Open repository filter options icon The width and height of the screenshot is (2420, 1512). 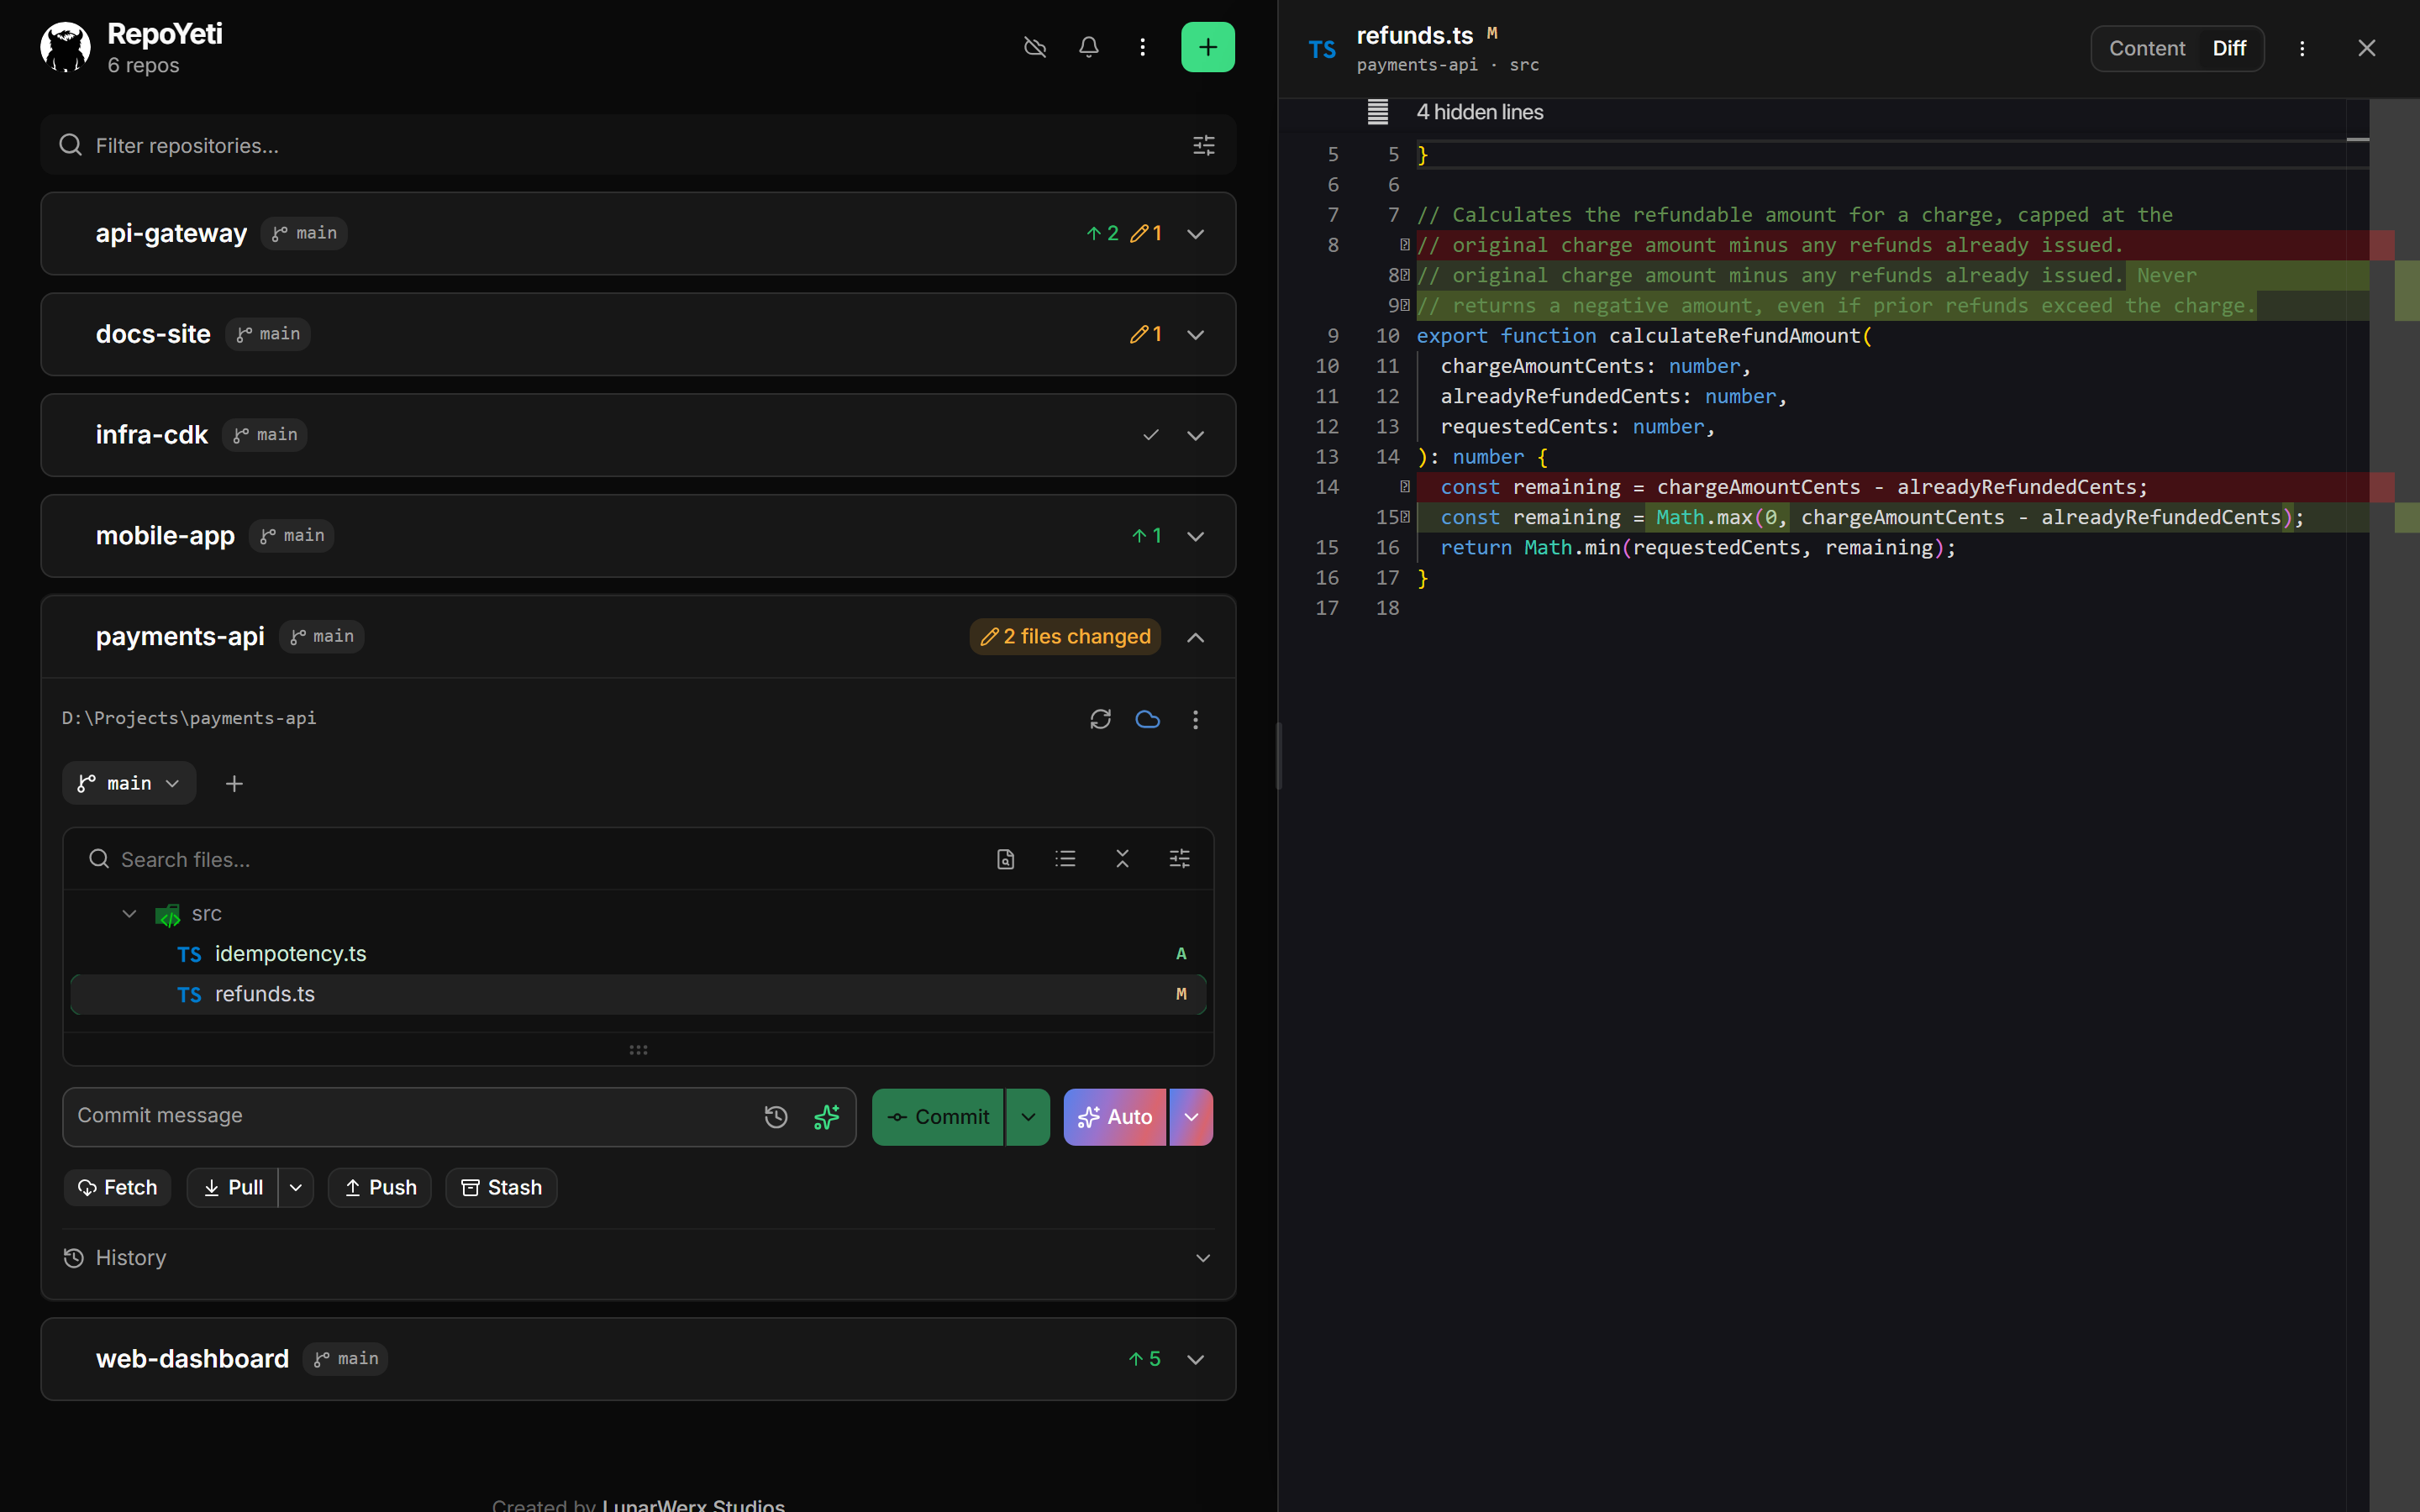coord(1204,145)
